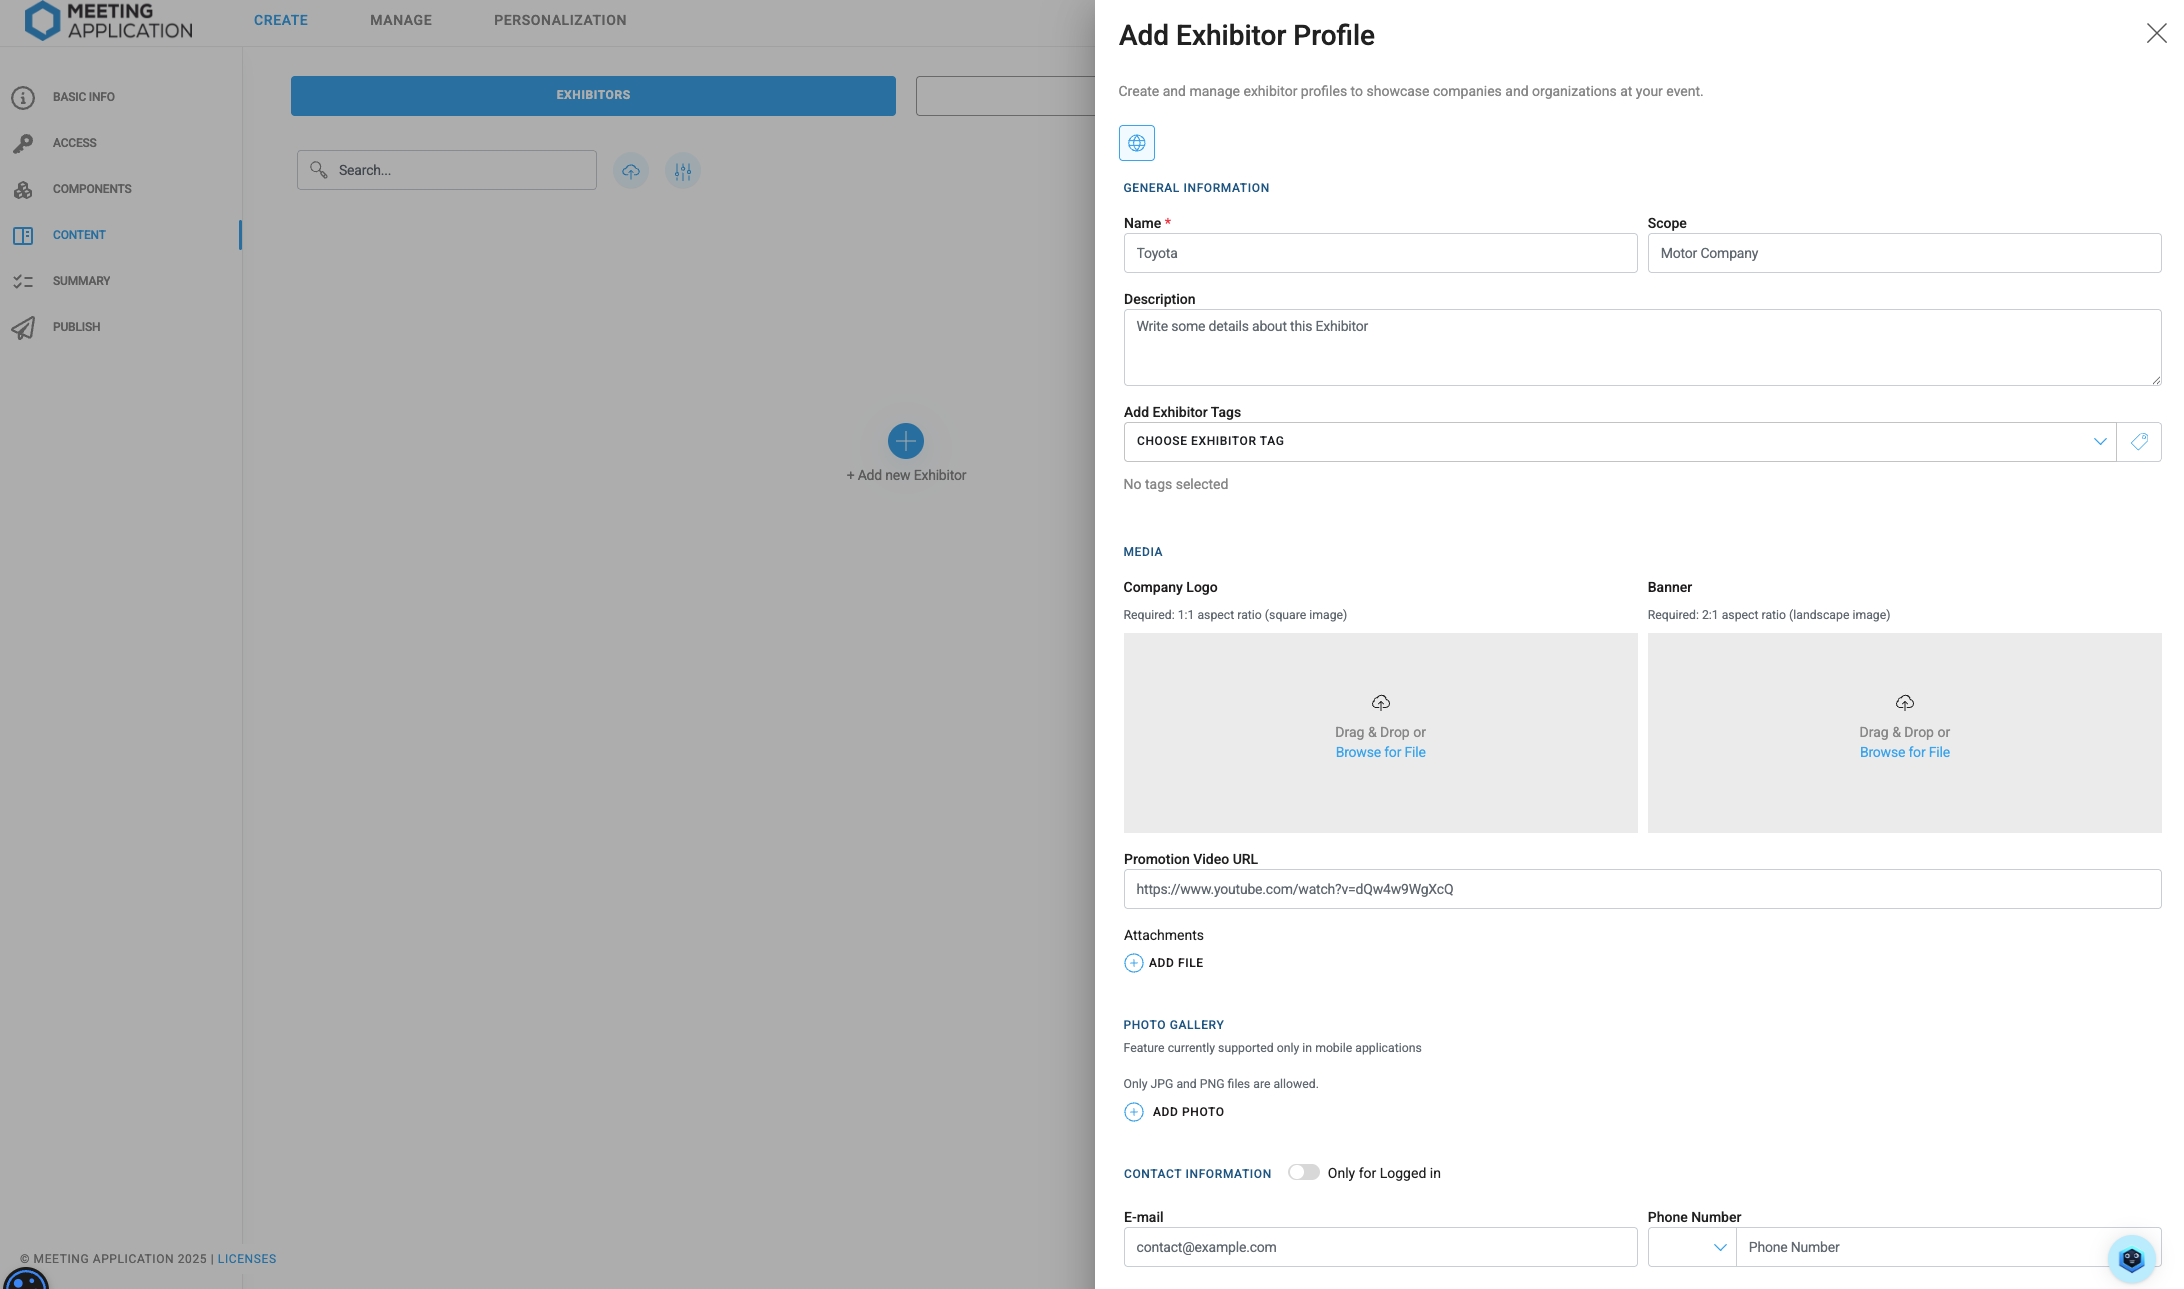Screen dimensions: 2184x1289
Task: Click the Add File label
Action: (1176, 963)
